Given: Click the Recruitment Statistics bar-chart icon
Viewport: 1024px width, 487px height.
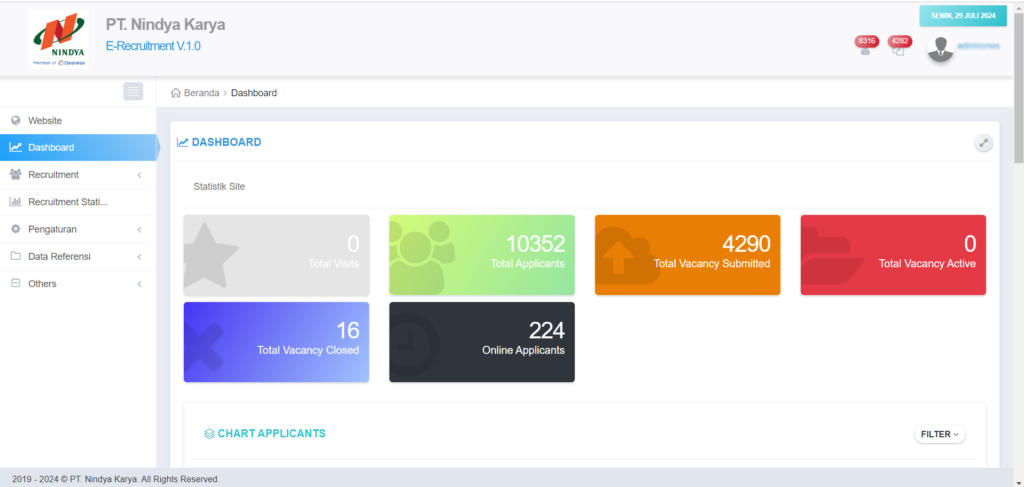Looking at the screenshot, I should [15, 202].
